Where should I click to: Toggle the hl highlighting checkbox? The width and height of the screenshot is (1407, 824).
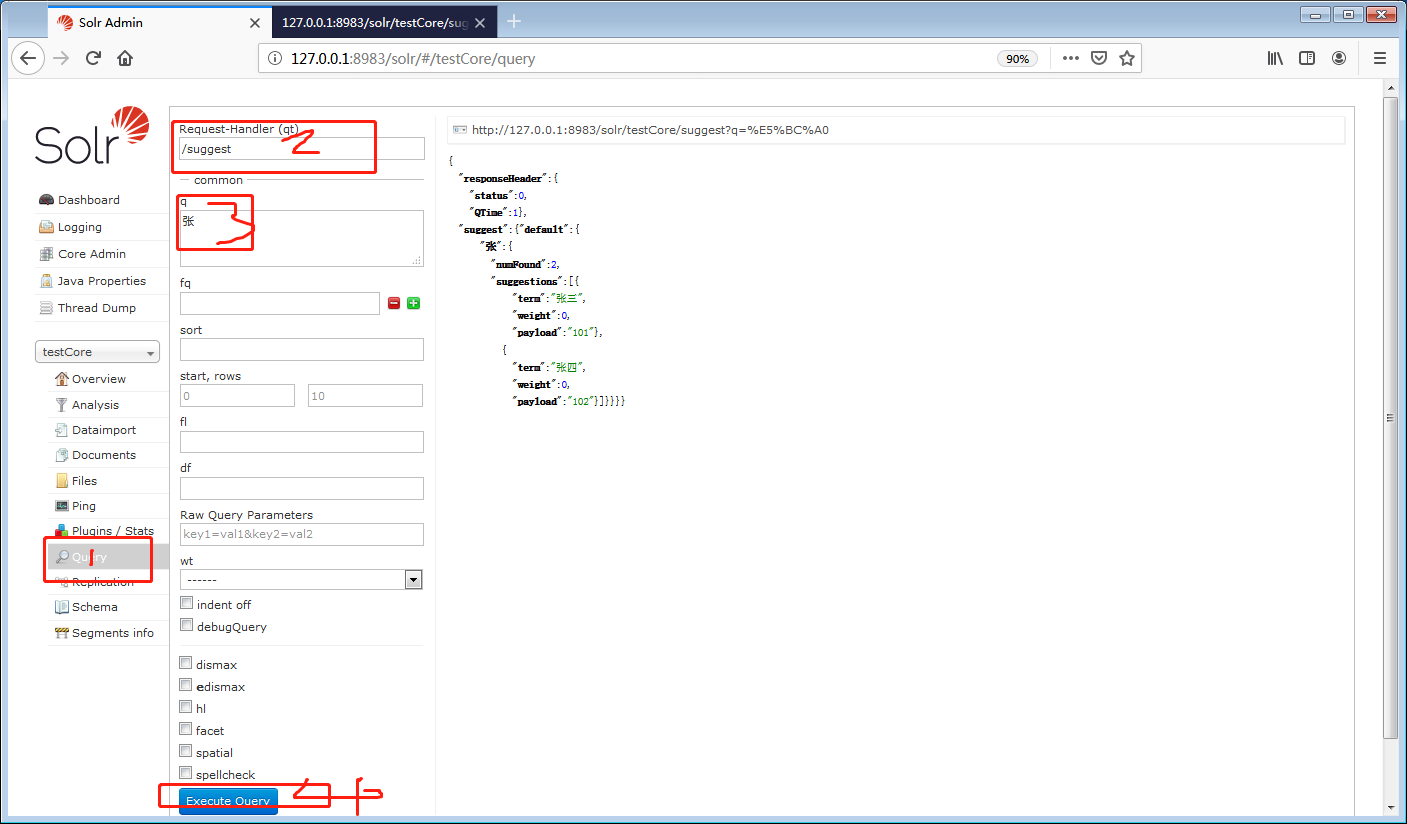186,707
